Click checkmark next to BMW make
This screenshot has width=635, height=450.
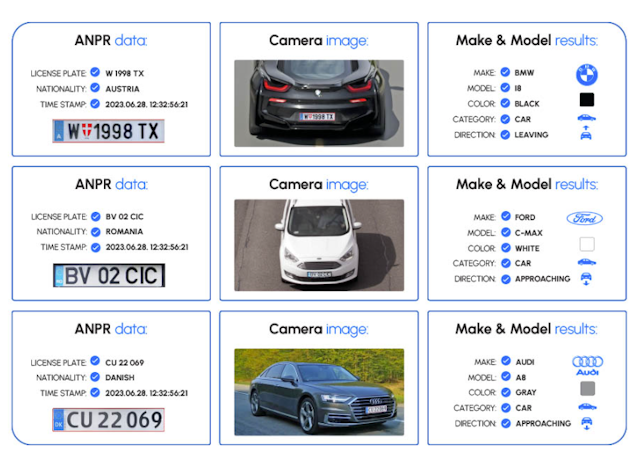tap(505, 72)
